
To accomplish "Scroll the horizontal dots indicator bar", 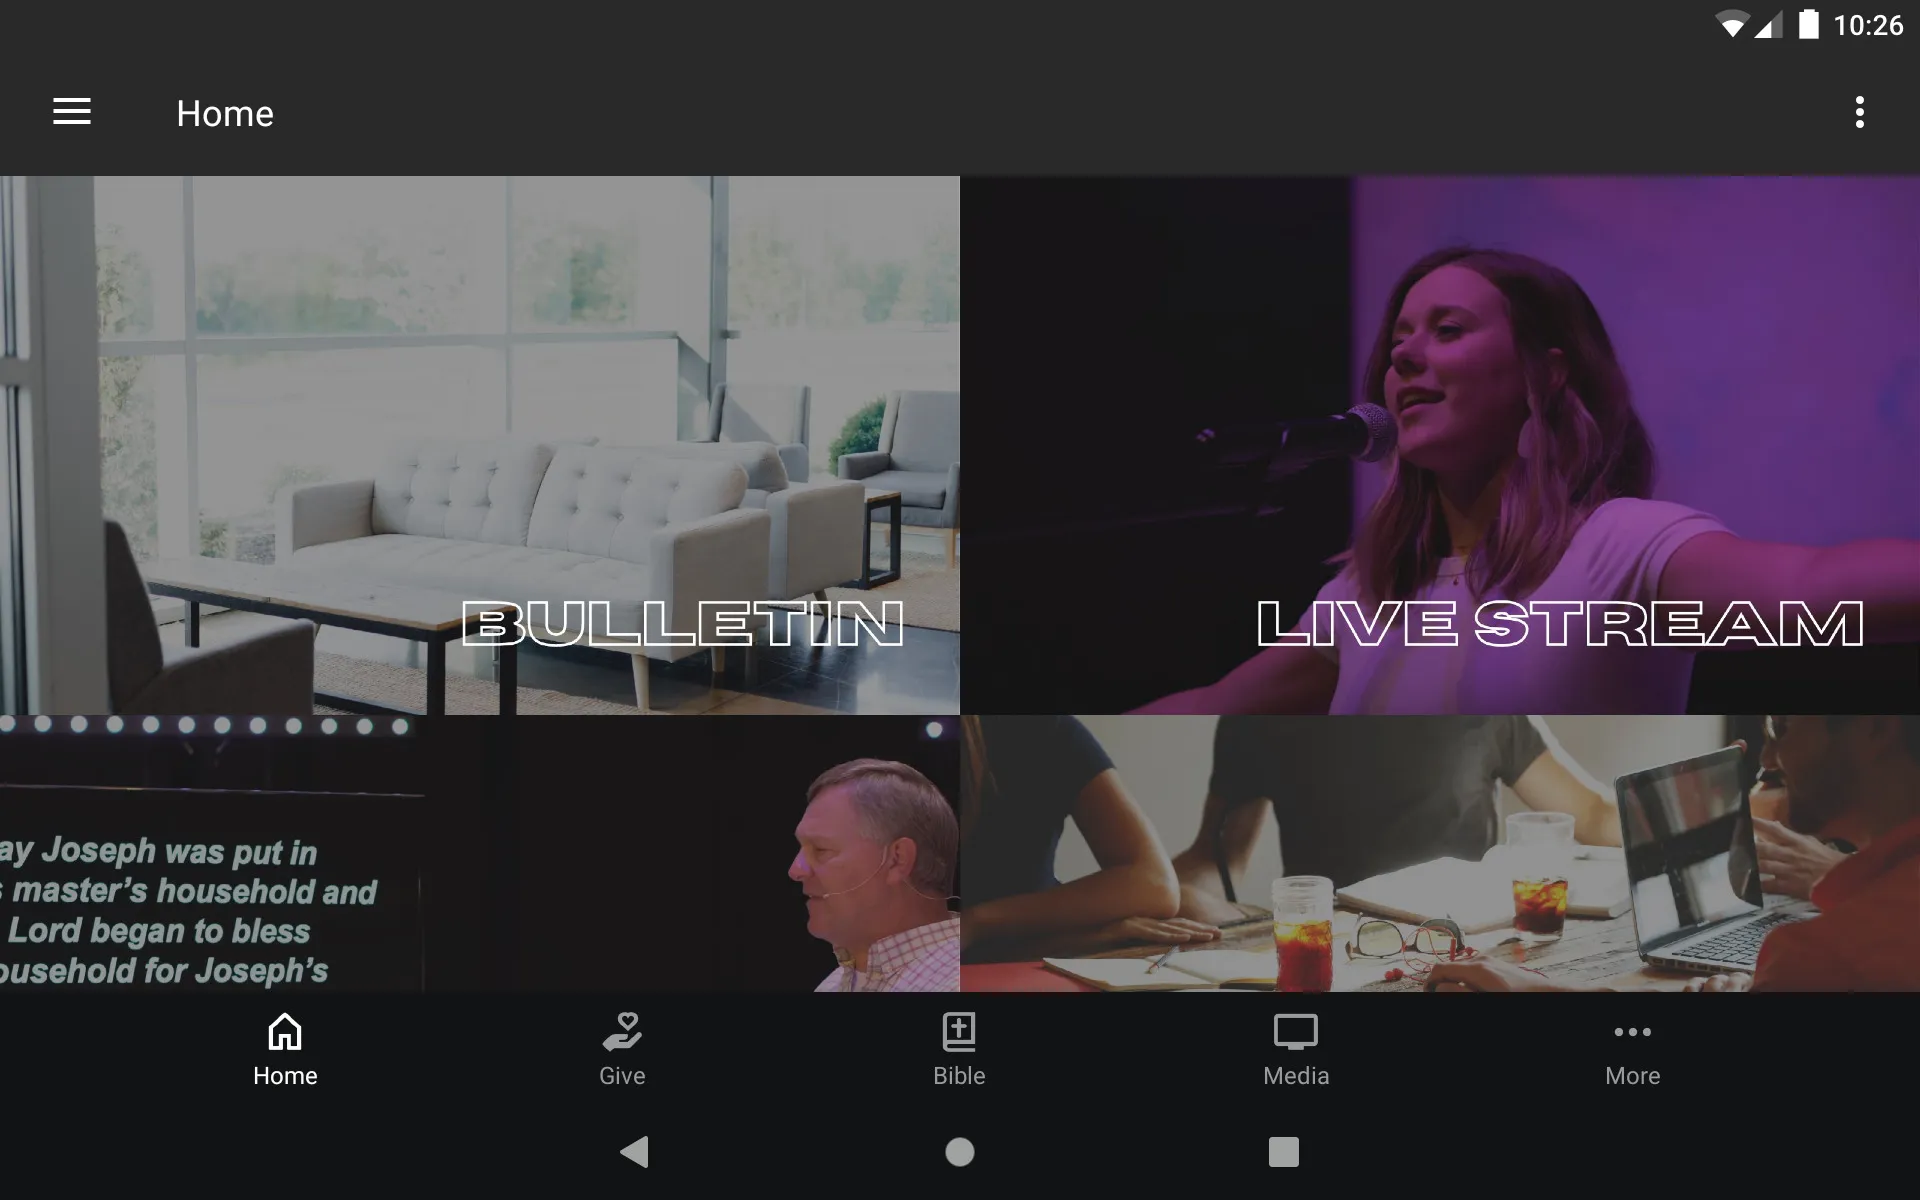I will [207, 726].
